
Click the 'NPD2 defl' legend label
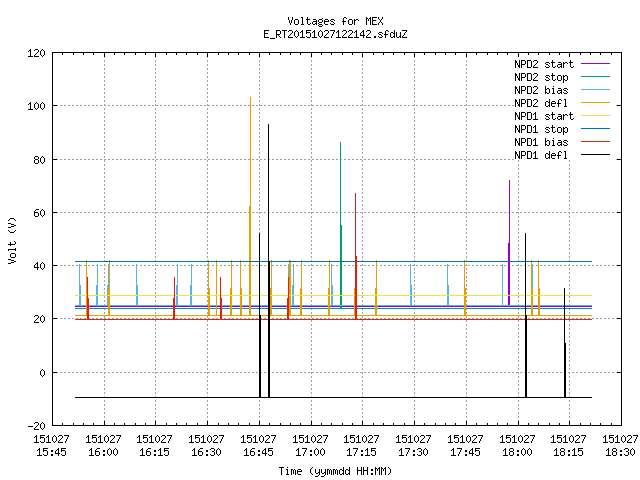tap(541, 103)
